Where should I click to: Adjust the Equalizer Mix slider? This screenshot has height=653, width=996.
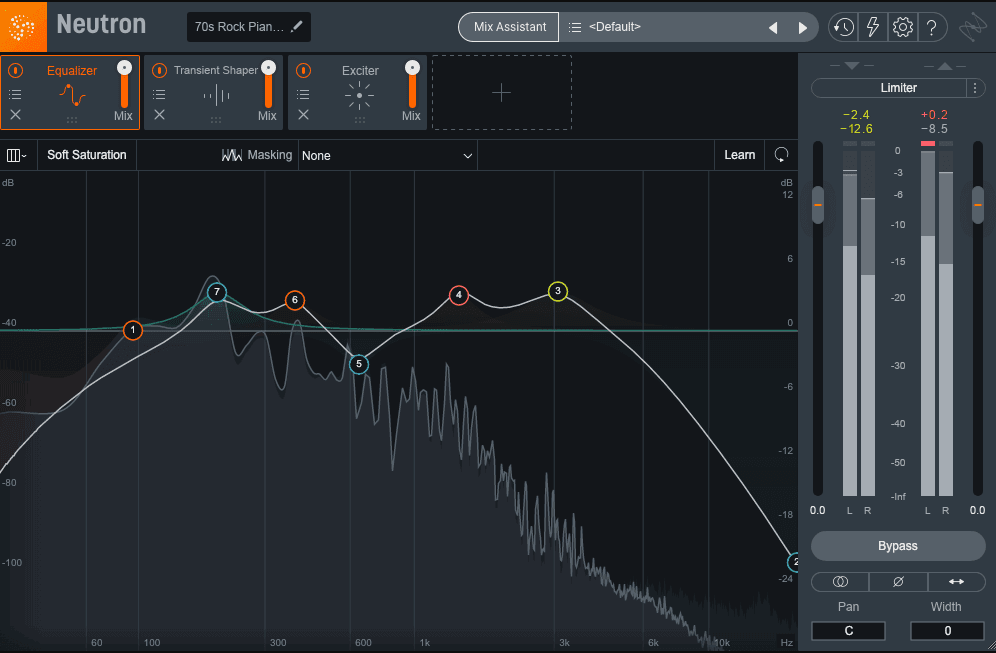point(124,86)
